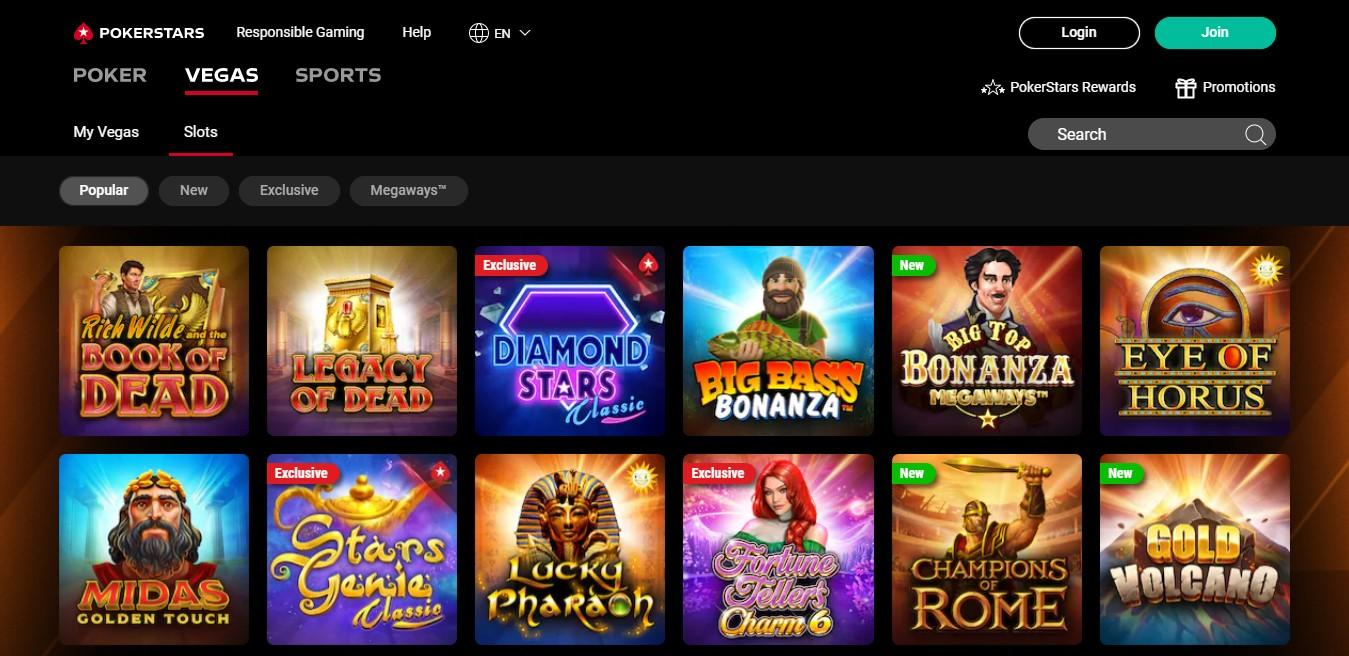Click the magnifier search icon
The width and height of the screenshot is (1349, 656).
(1255, 135)
